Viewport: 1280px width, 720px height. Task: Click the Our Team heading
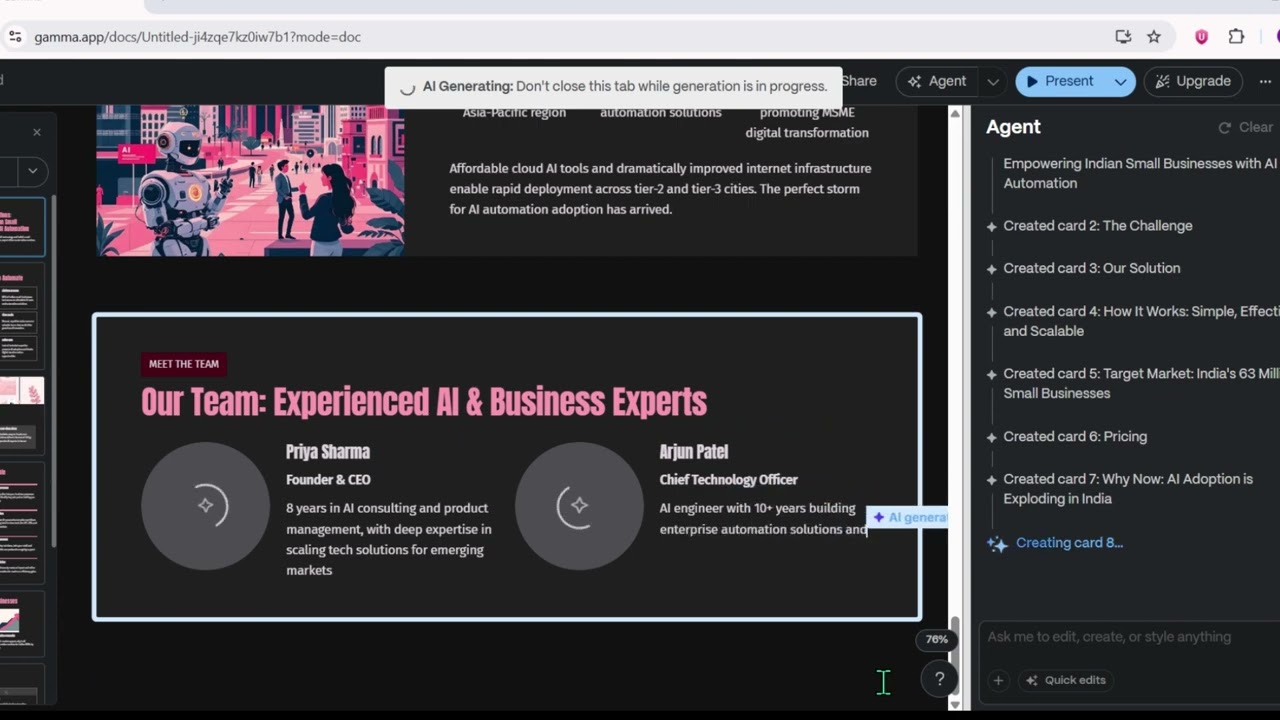424,402
